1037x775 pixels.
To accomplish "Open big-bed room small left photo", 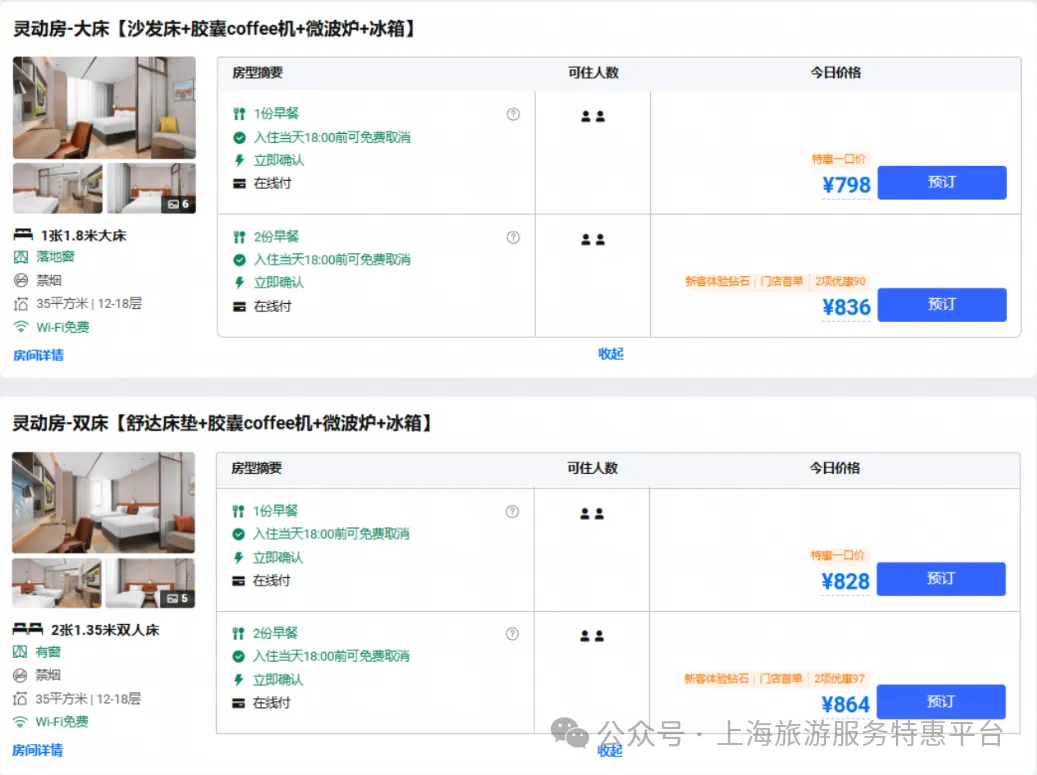I will (x=58, y=188).
